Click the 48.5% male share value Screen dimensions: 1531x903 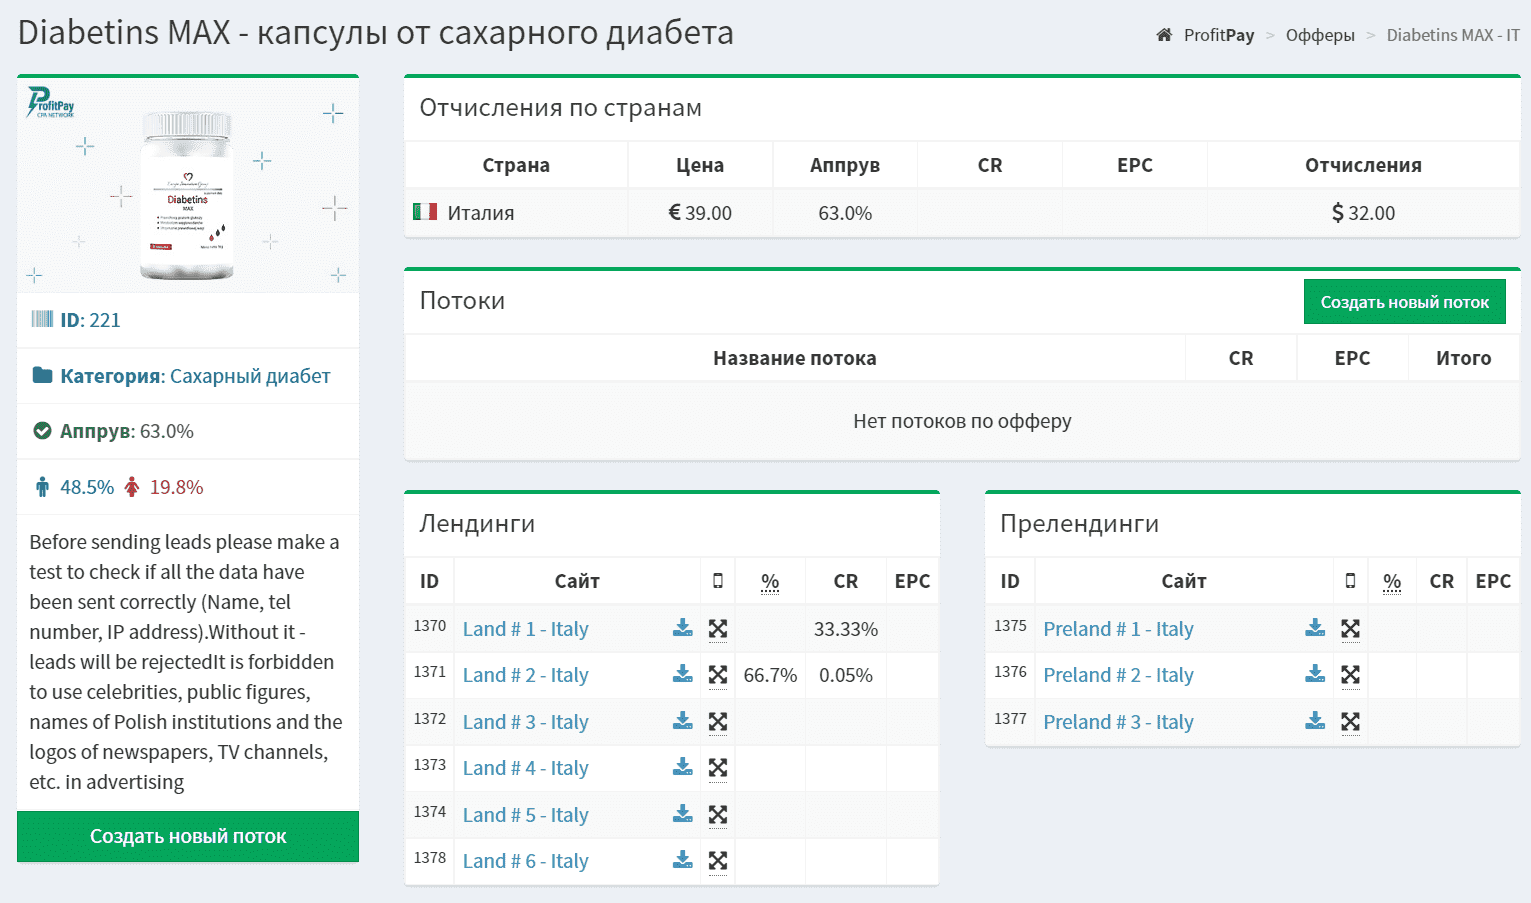87,487
